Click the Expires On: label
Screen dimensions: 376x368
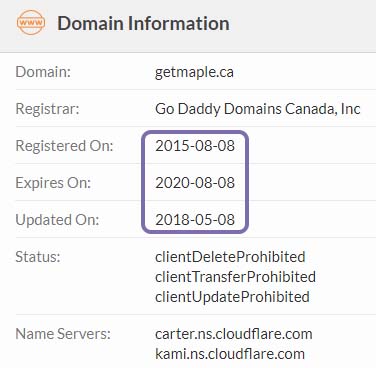click(x=53, y=183)
